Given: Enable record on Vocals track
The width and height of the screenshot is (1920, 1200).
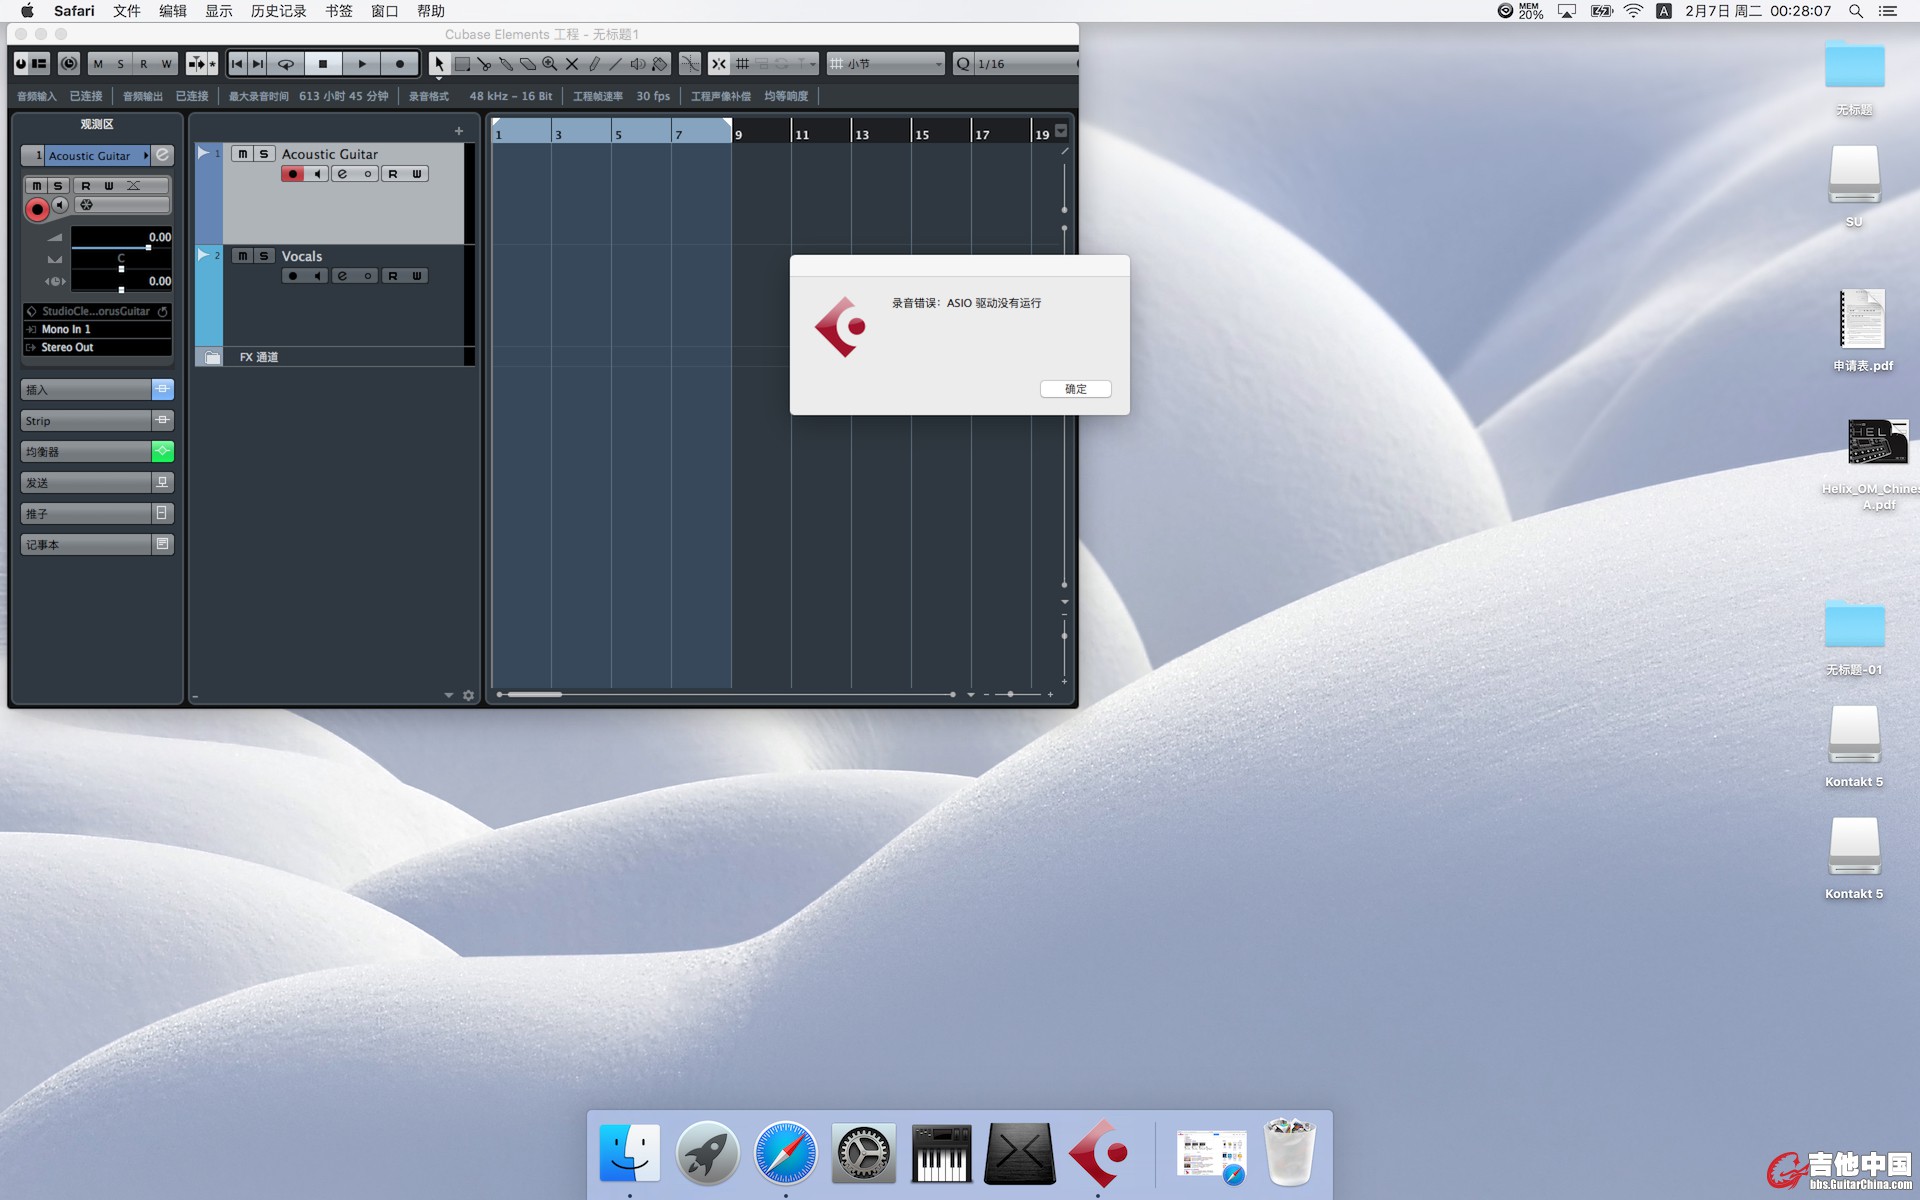Looking at the screenshot, I should (292, 276).
